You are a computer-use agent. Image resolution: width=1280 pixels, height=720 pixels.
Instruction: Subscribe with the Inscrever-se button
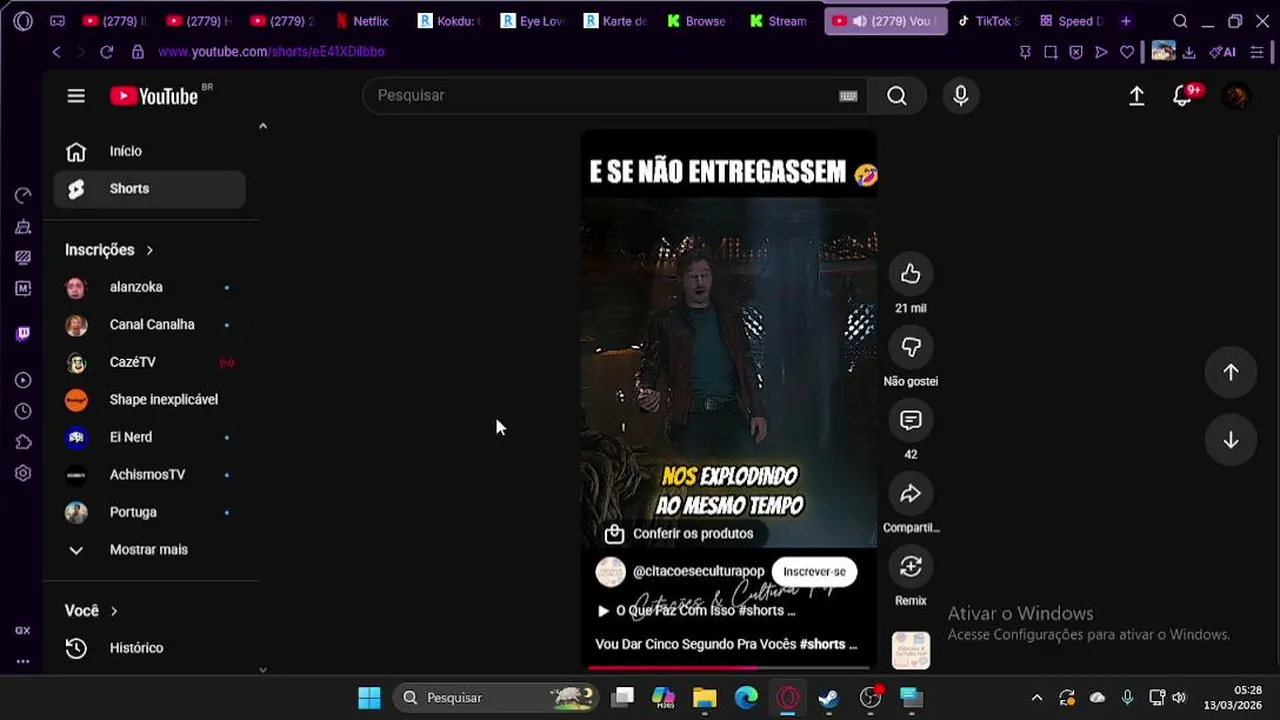tap(814, 572)
